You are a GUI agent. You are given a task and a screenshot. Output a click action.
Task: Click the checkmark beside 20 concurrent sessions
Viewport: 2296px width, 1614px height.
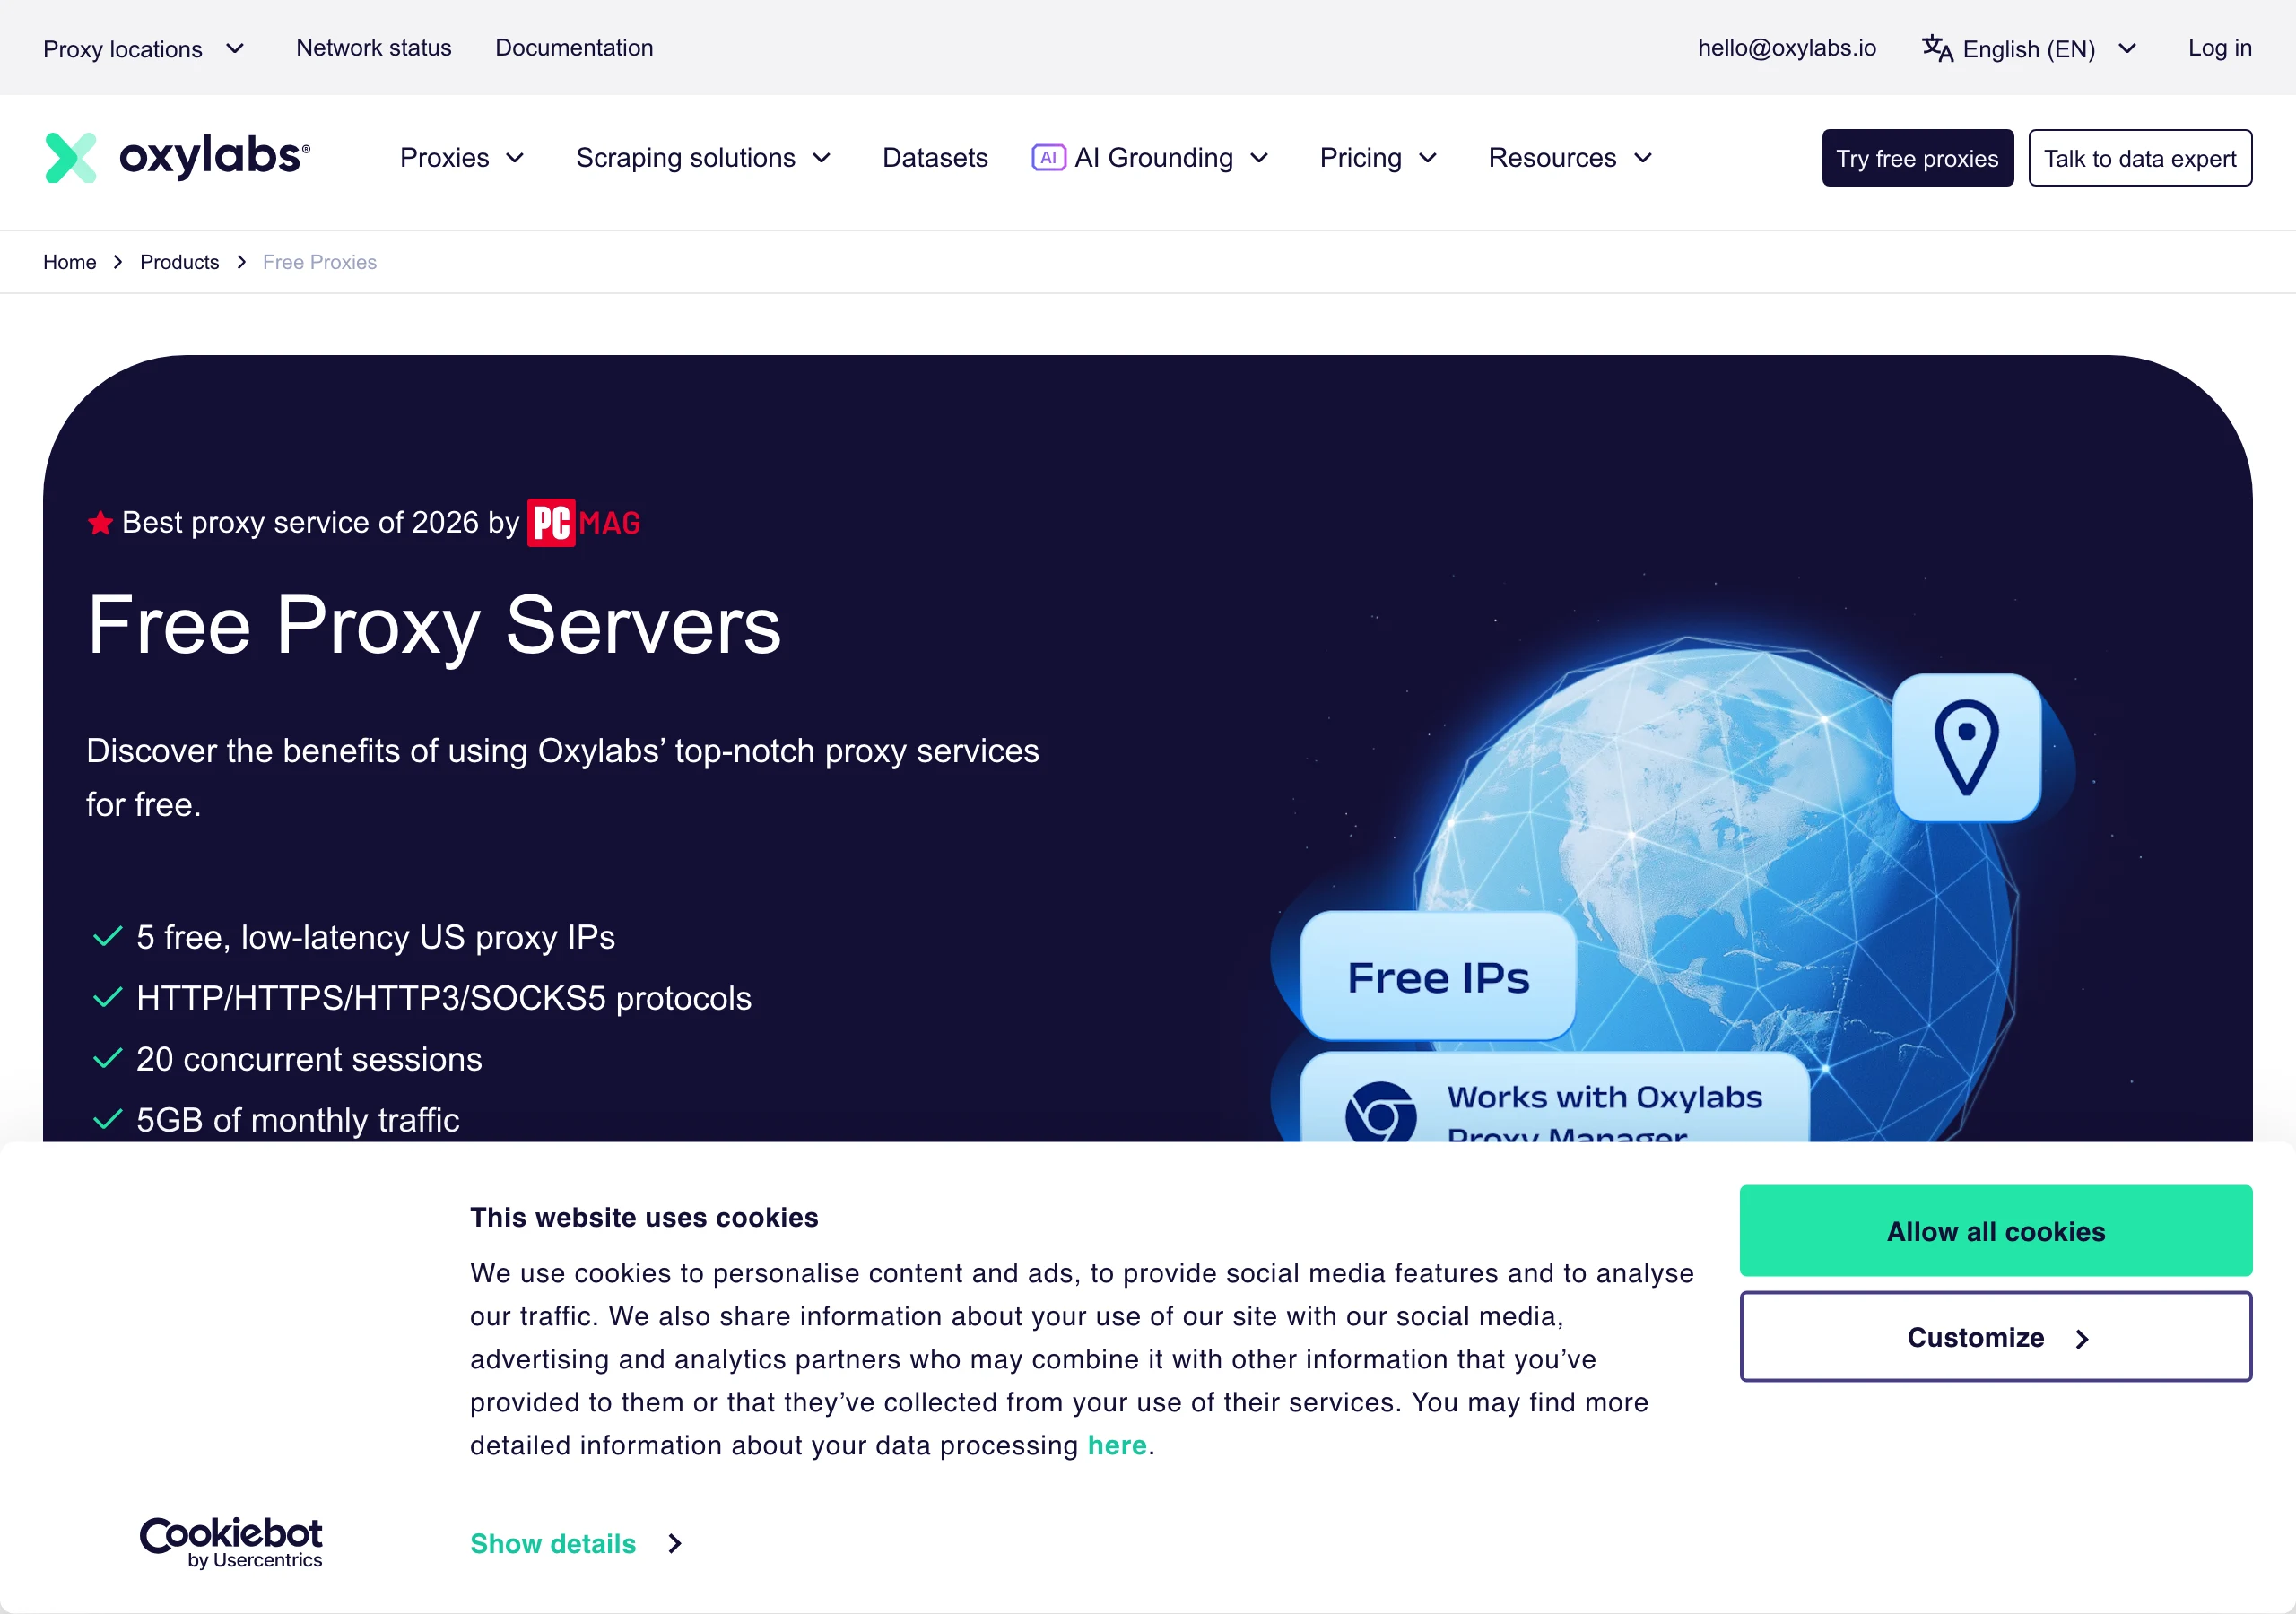pos(107,1058)
